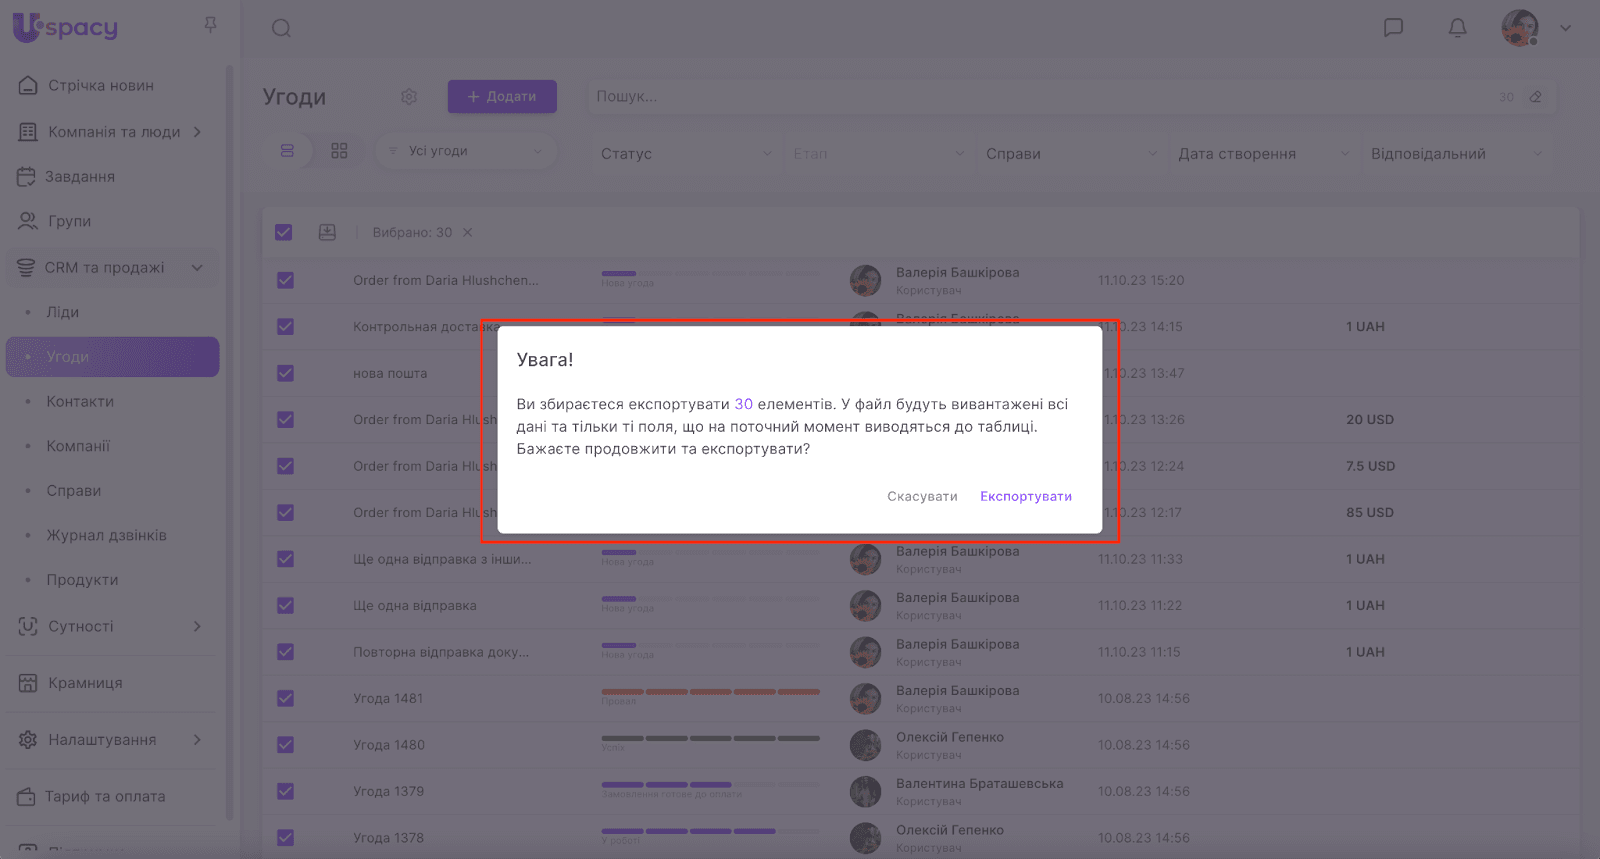
Task: Click the stage progress bar of Угода 1481
Action: tap(710, 692)
